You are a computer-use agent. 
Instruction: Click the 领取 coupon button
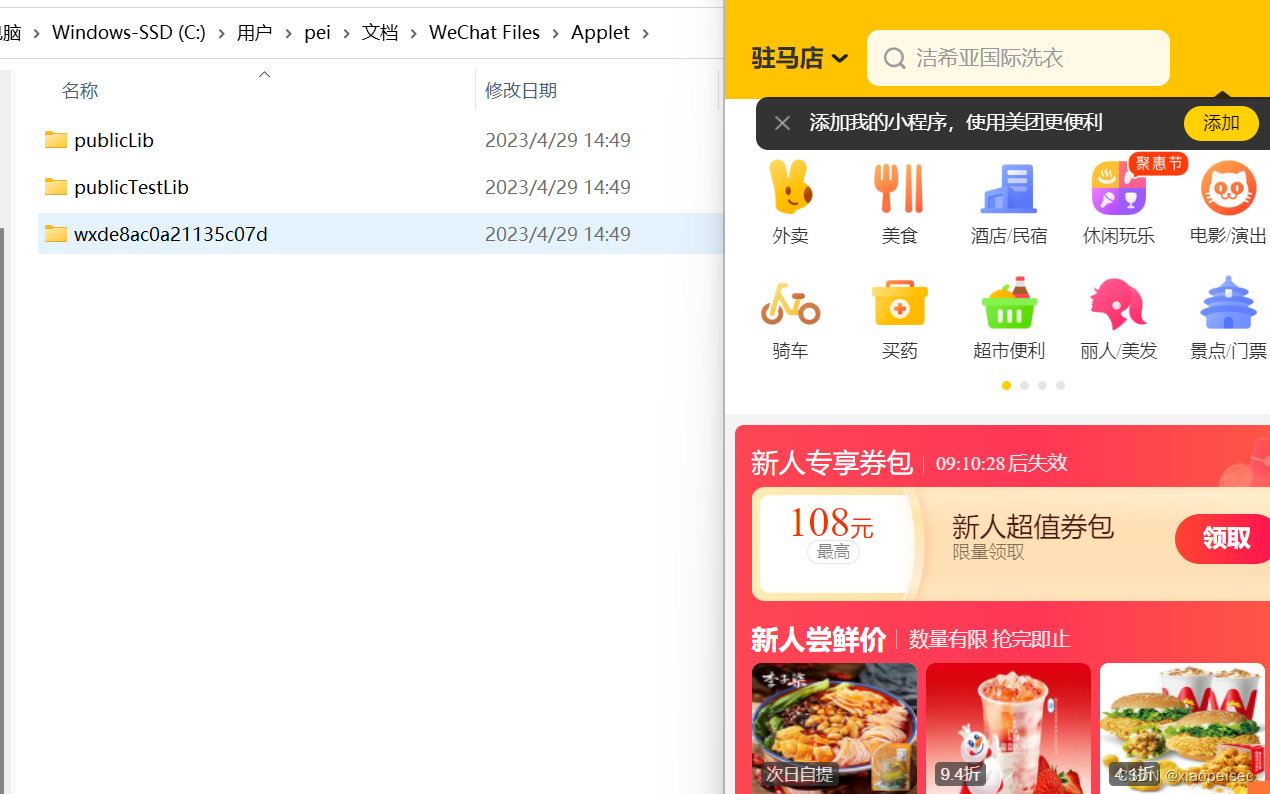1224,539
